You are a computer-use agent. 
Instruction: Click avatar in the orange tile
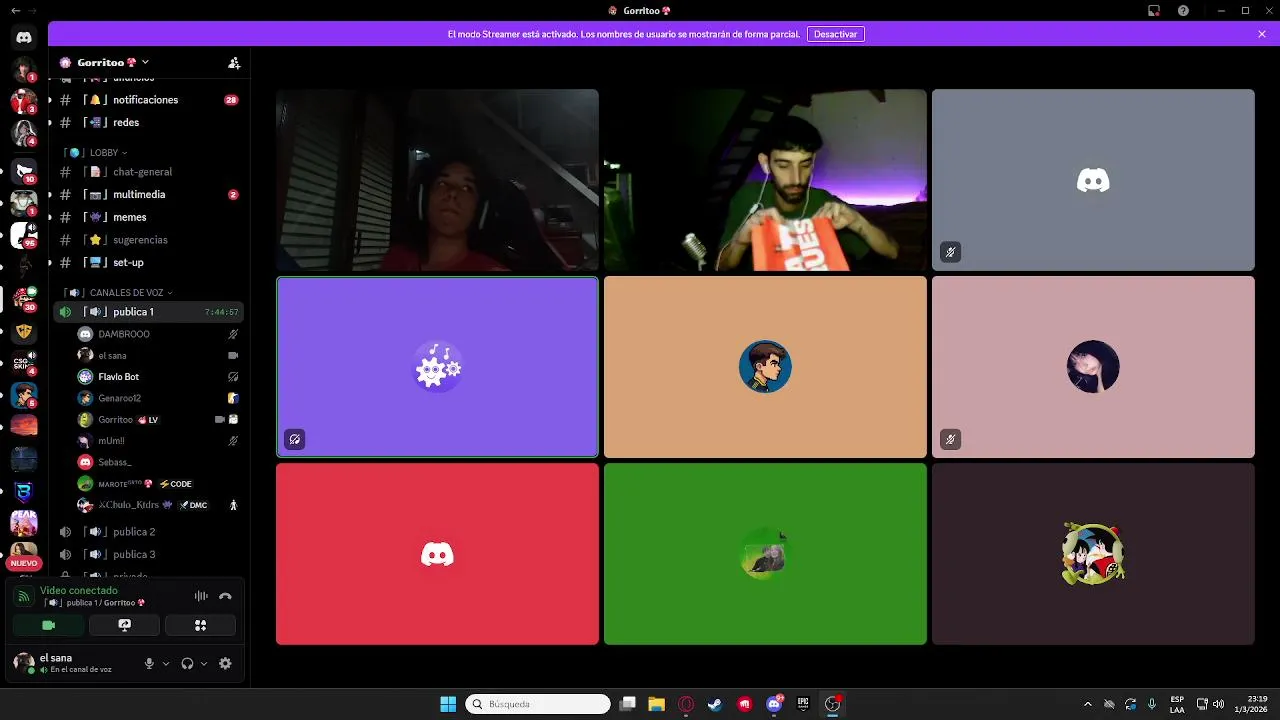[765, 367]
